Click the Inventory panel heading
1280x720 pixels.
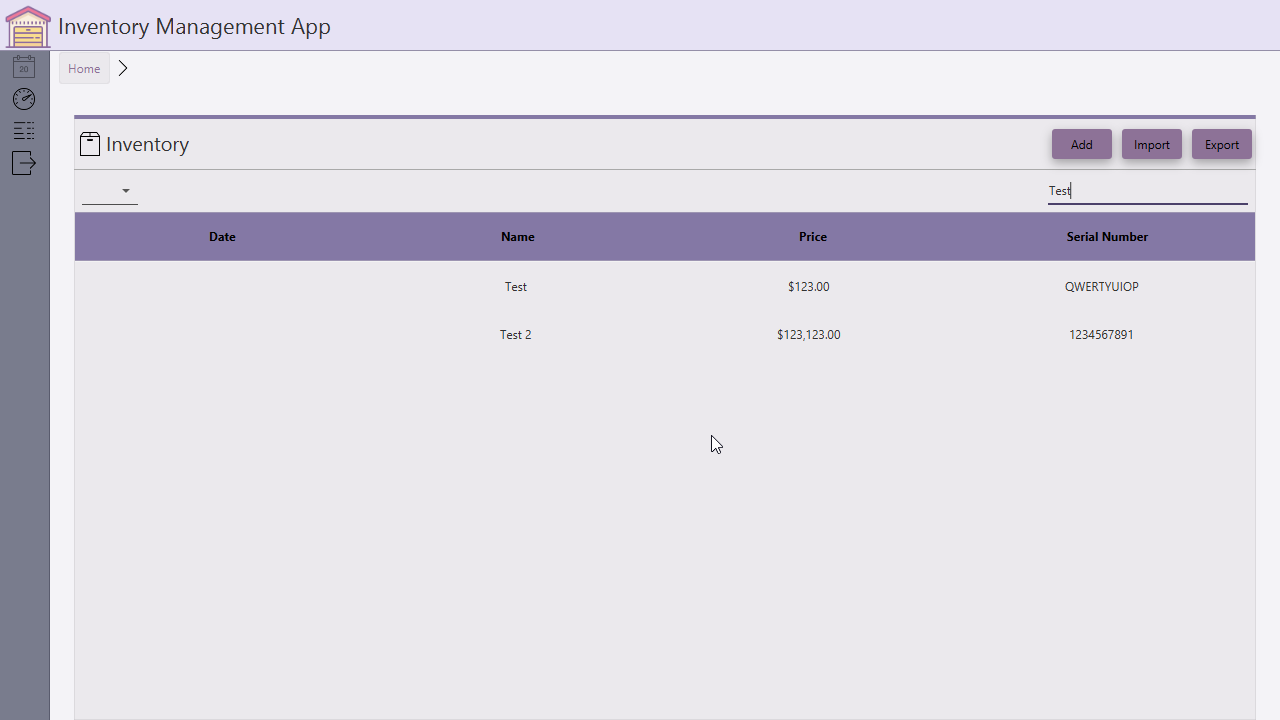pos(147,144)
